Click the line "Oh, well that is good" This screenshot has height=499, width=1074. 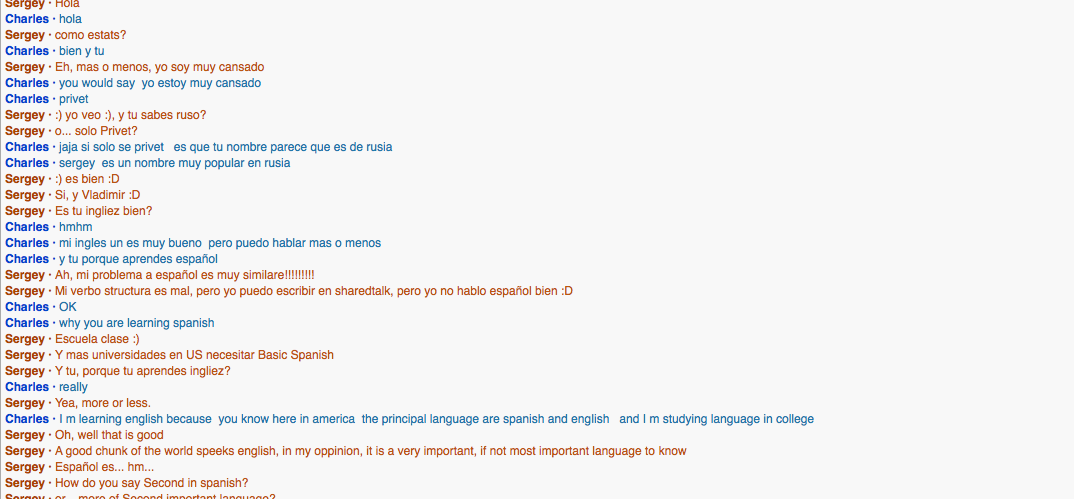click(109, 435)
